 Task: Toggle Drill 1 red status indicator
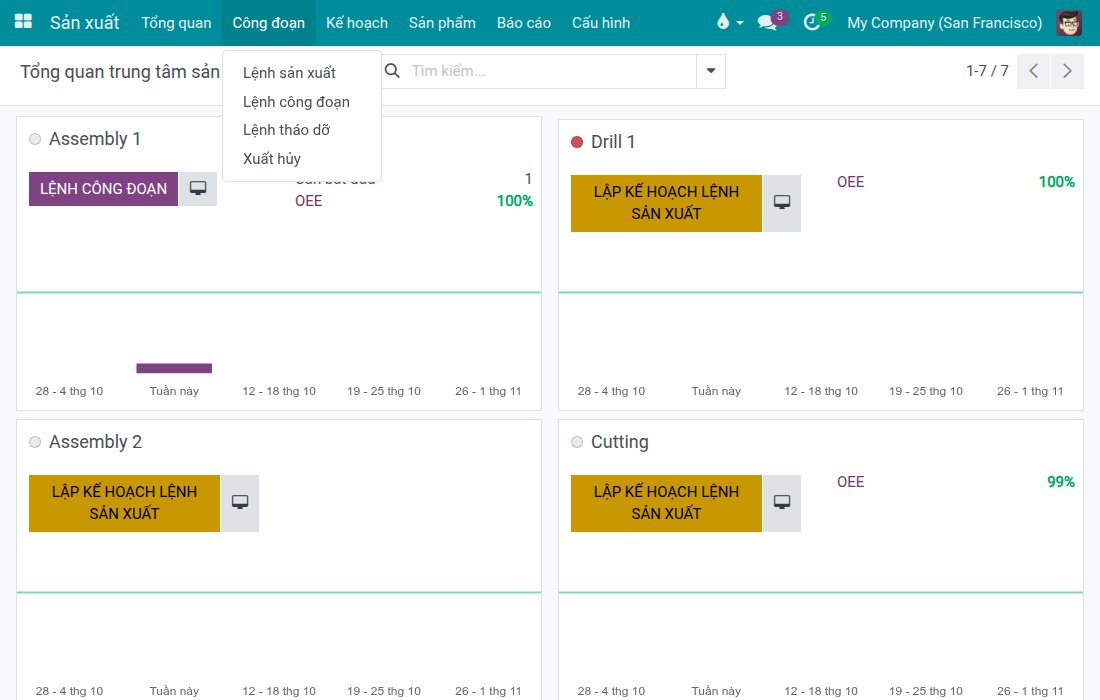point(577,142)
